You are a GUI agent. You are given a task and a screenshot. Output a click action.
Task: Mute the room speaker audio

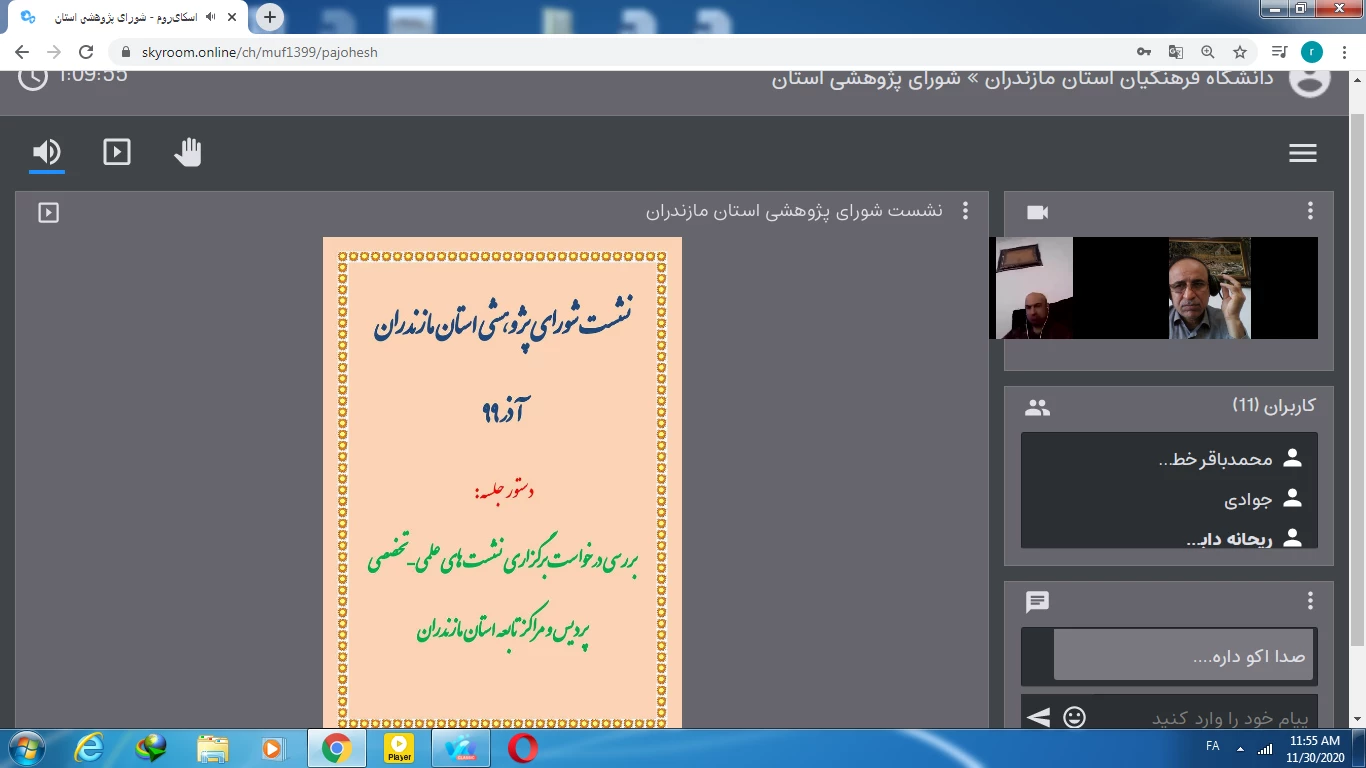tap(46, 152)
